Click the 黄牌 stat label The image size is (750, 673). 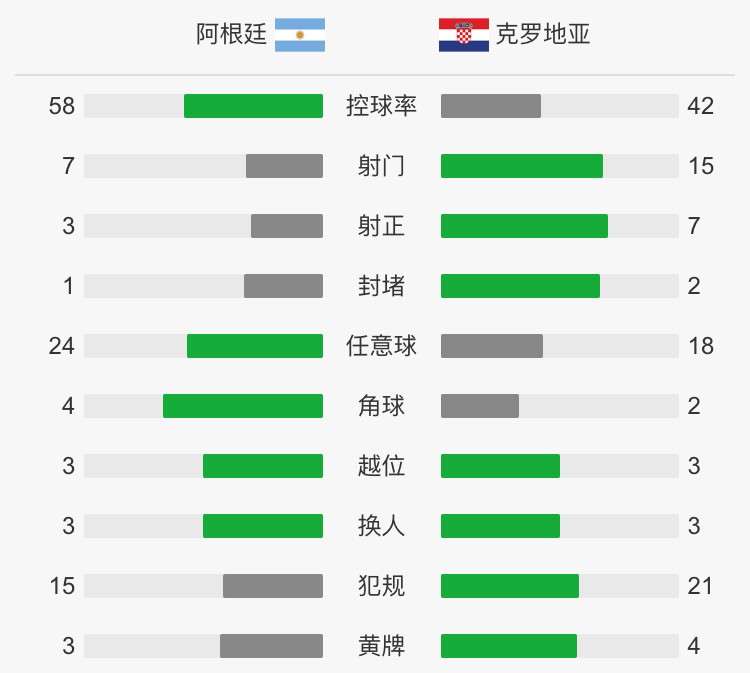[x=382, y=646]
